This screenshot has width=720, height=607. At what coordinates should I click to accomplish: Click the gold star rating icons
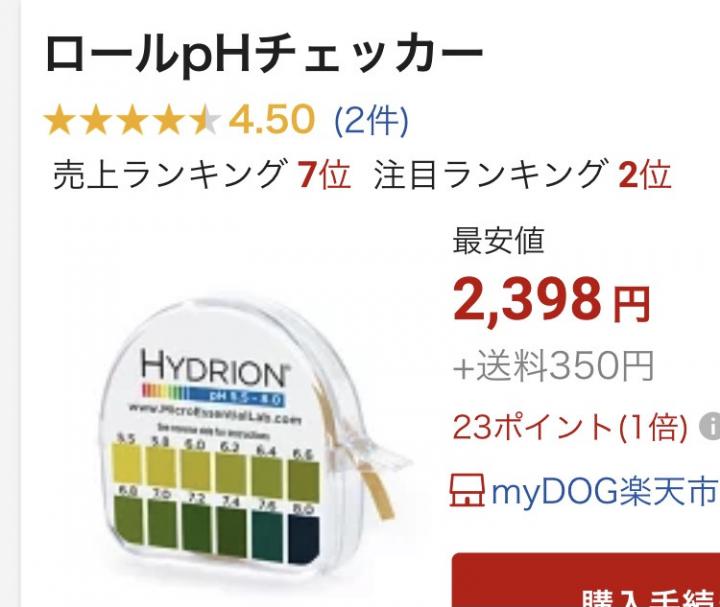[x=132, y=119]
